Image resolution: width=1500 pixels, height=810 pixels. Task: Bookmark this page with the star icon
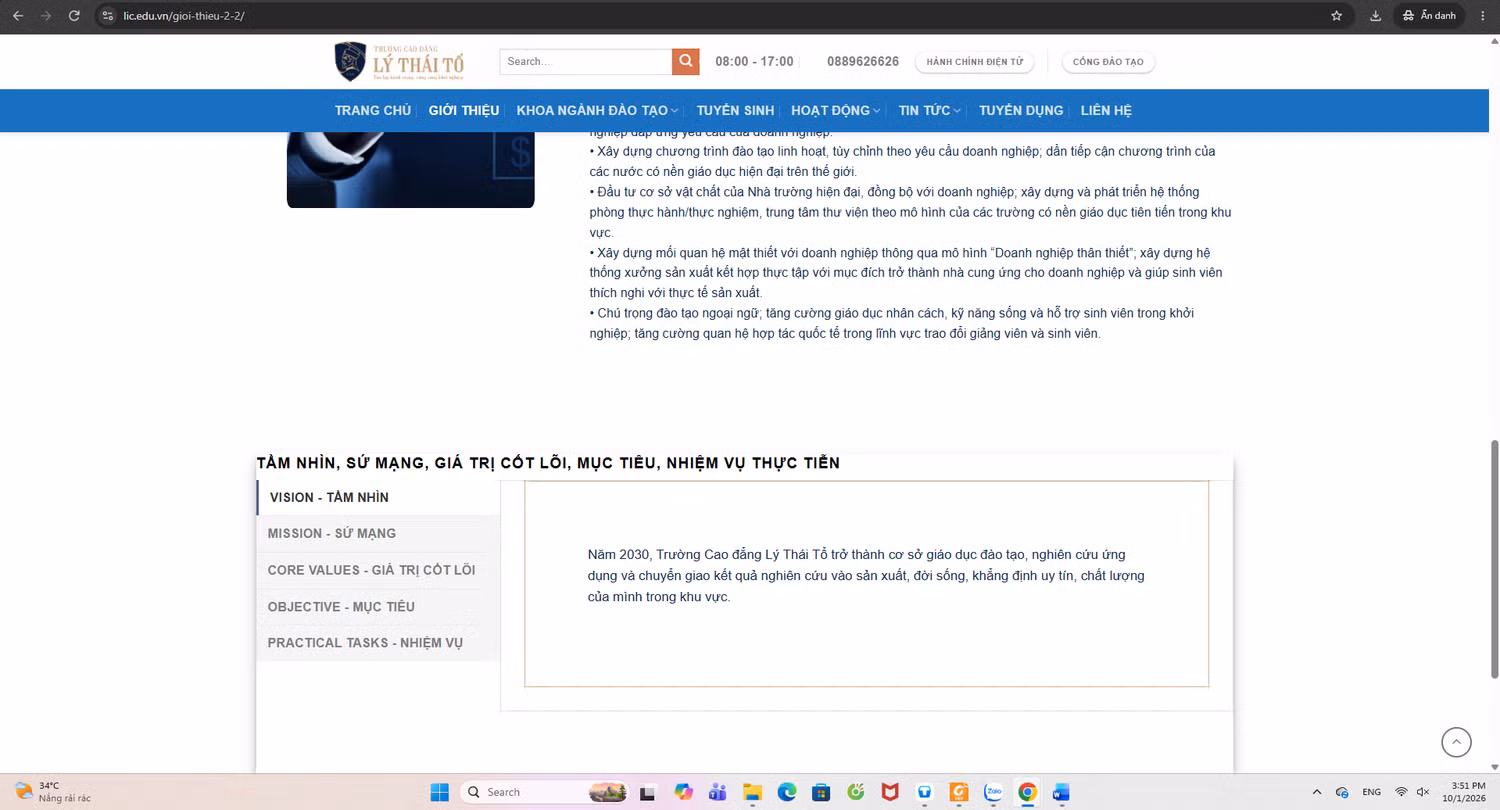click(x=1337, y=15)
